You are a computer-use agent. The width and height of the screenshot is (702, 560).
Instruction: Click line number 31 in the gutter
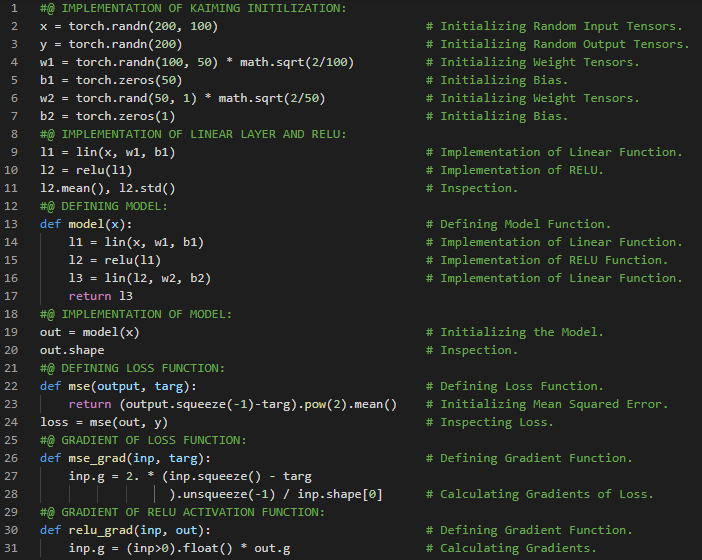coord(15,548)
